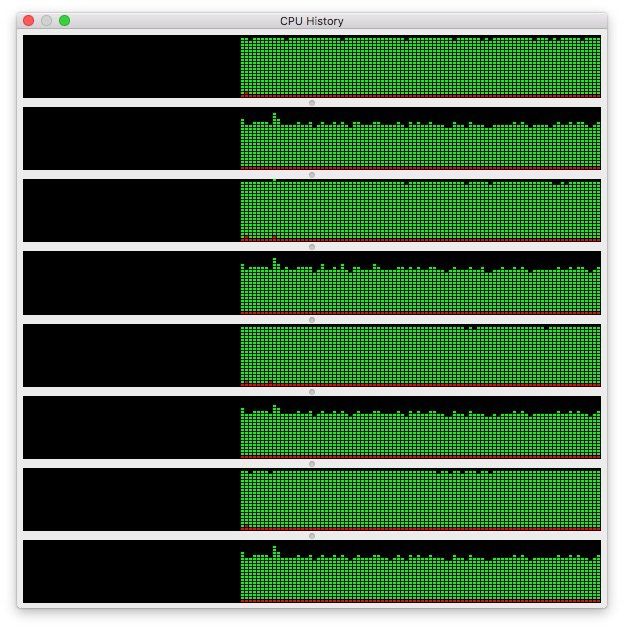Image resolution: width=624 pixels, height=629 pixels.
Task: Select the eighth CPU core history graph at bottom
Action: click(312, 572)
